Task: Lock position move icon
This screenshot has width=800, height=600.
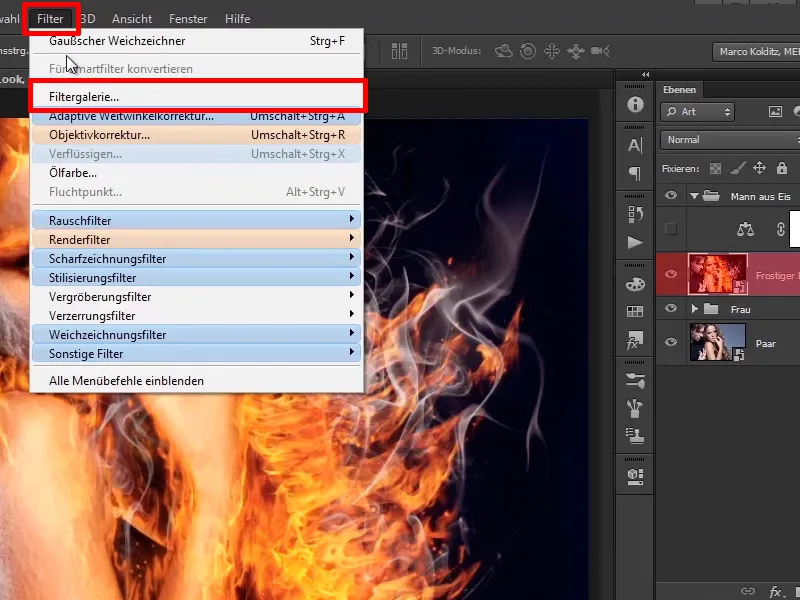Action: (x=760, y=168)
